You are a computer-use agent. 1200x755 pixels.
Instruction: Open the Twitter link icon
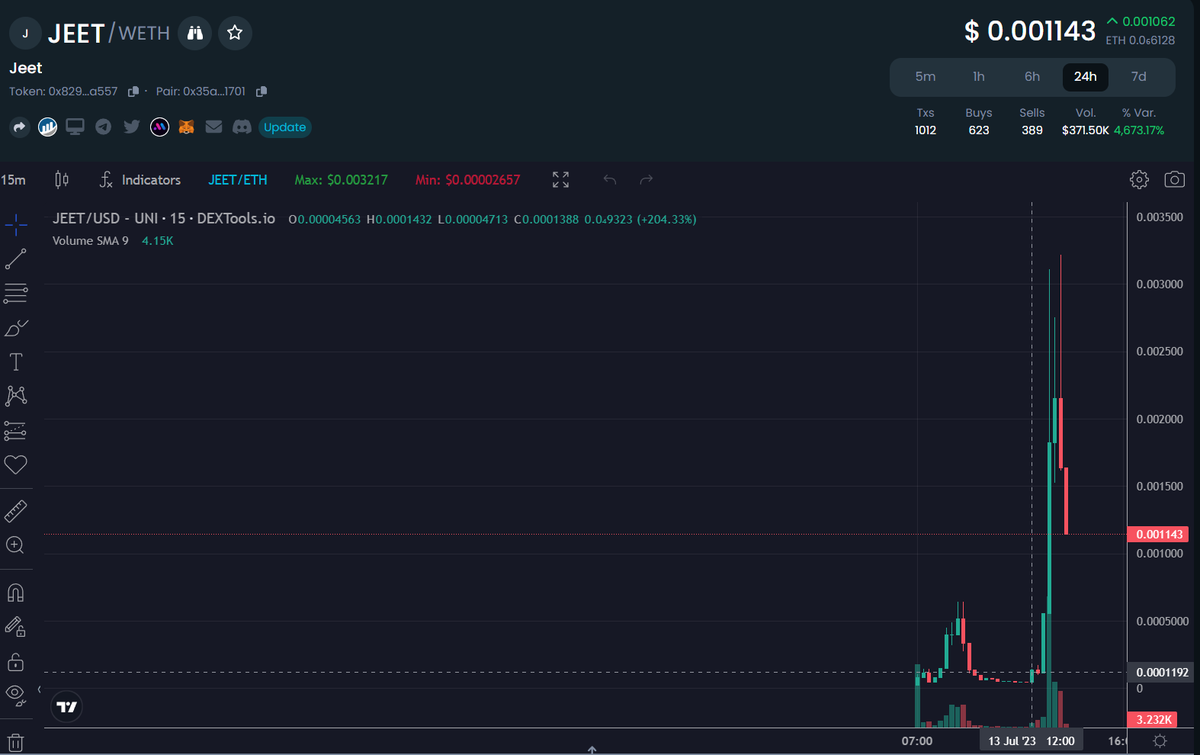131,127
